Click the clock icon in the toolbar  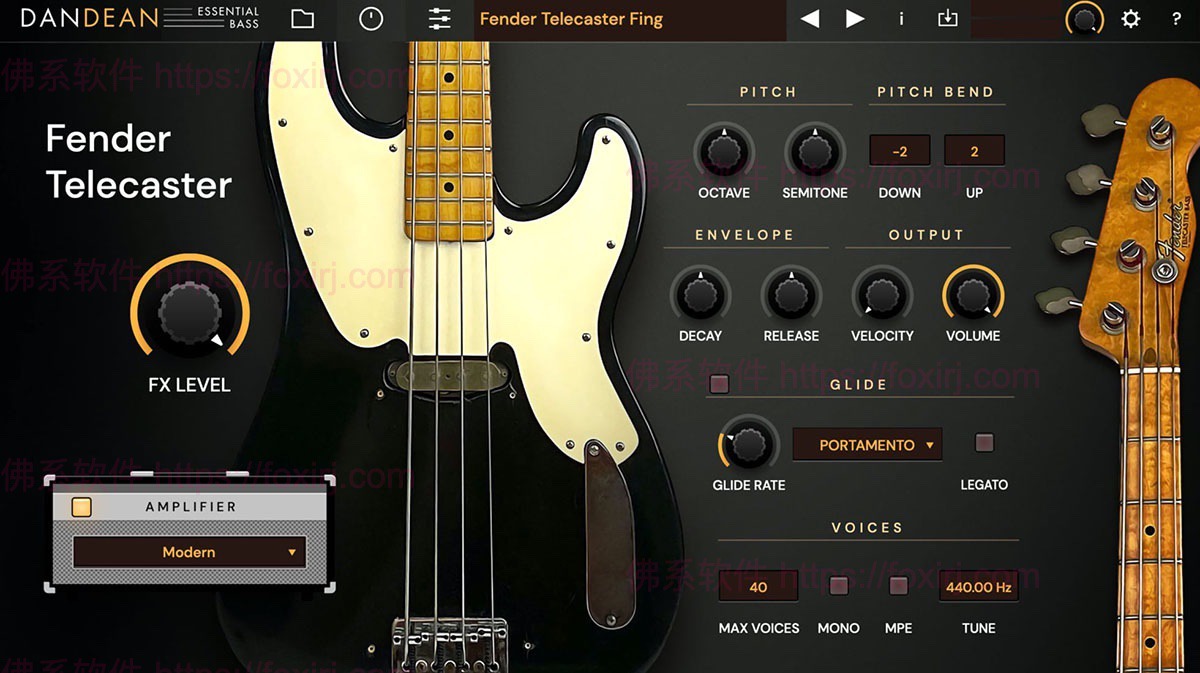pos(370,19)
